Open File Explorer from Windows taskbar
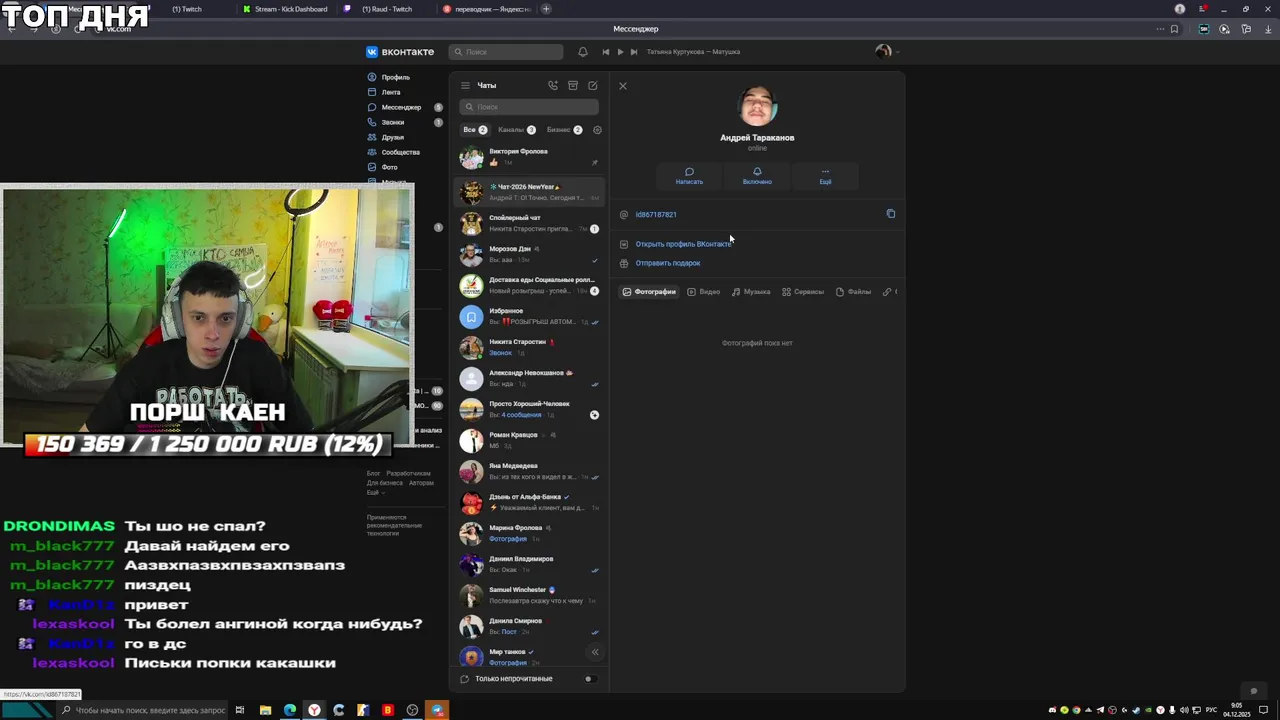Image resolution: width=1280 pixels, height=720 pixels. [x=265, y=710]
